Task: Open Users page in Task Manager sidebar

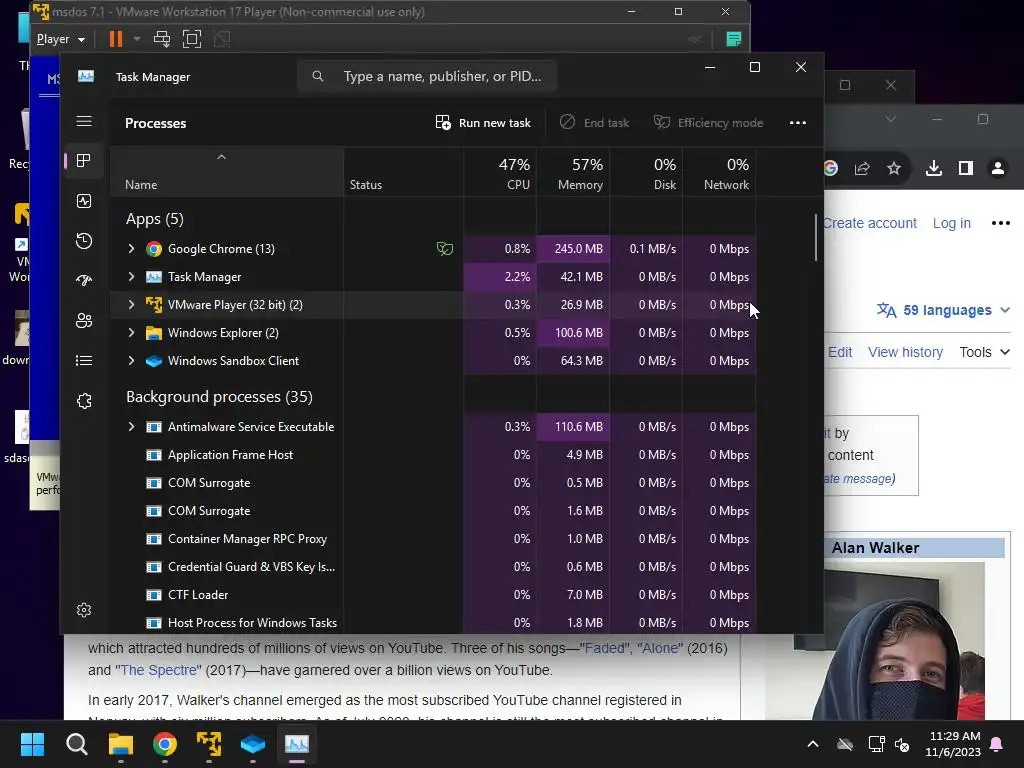Action: coord(84,321)
